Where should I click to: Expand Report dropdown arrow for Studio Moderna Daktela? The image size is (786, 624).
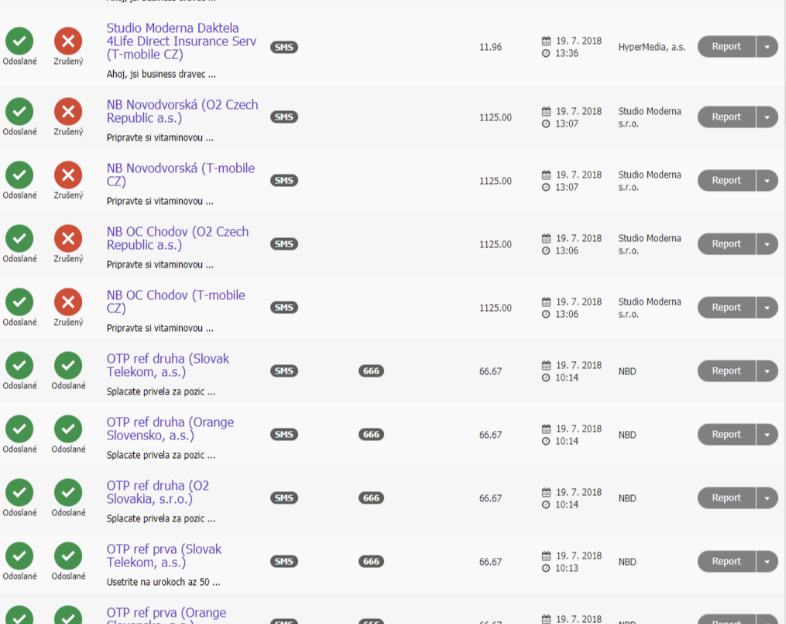pyautogui.click(x=767, y=47)
